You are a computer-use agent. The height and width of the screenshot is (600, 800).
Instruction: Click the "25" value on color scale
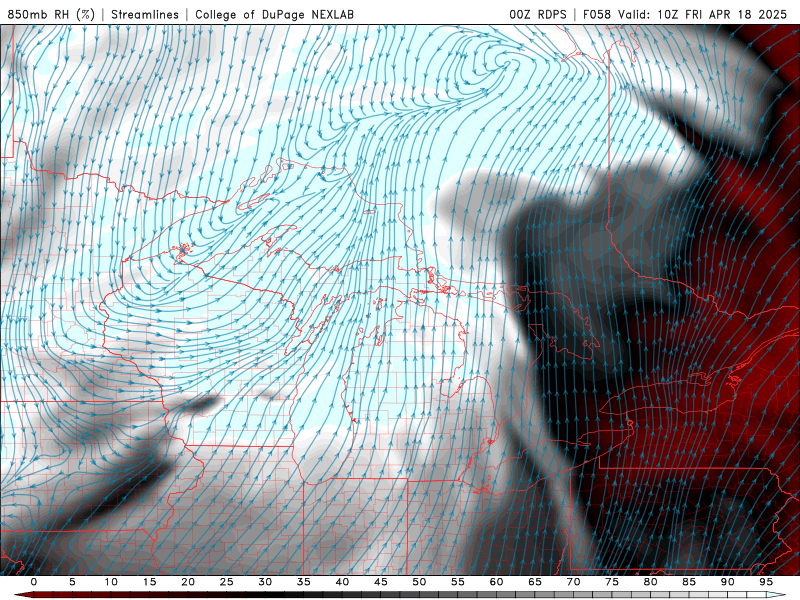coord(227,582)
